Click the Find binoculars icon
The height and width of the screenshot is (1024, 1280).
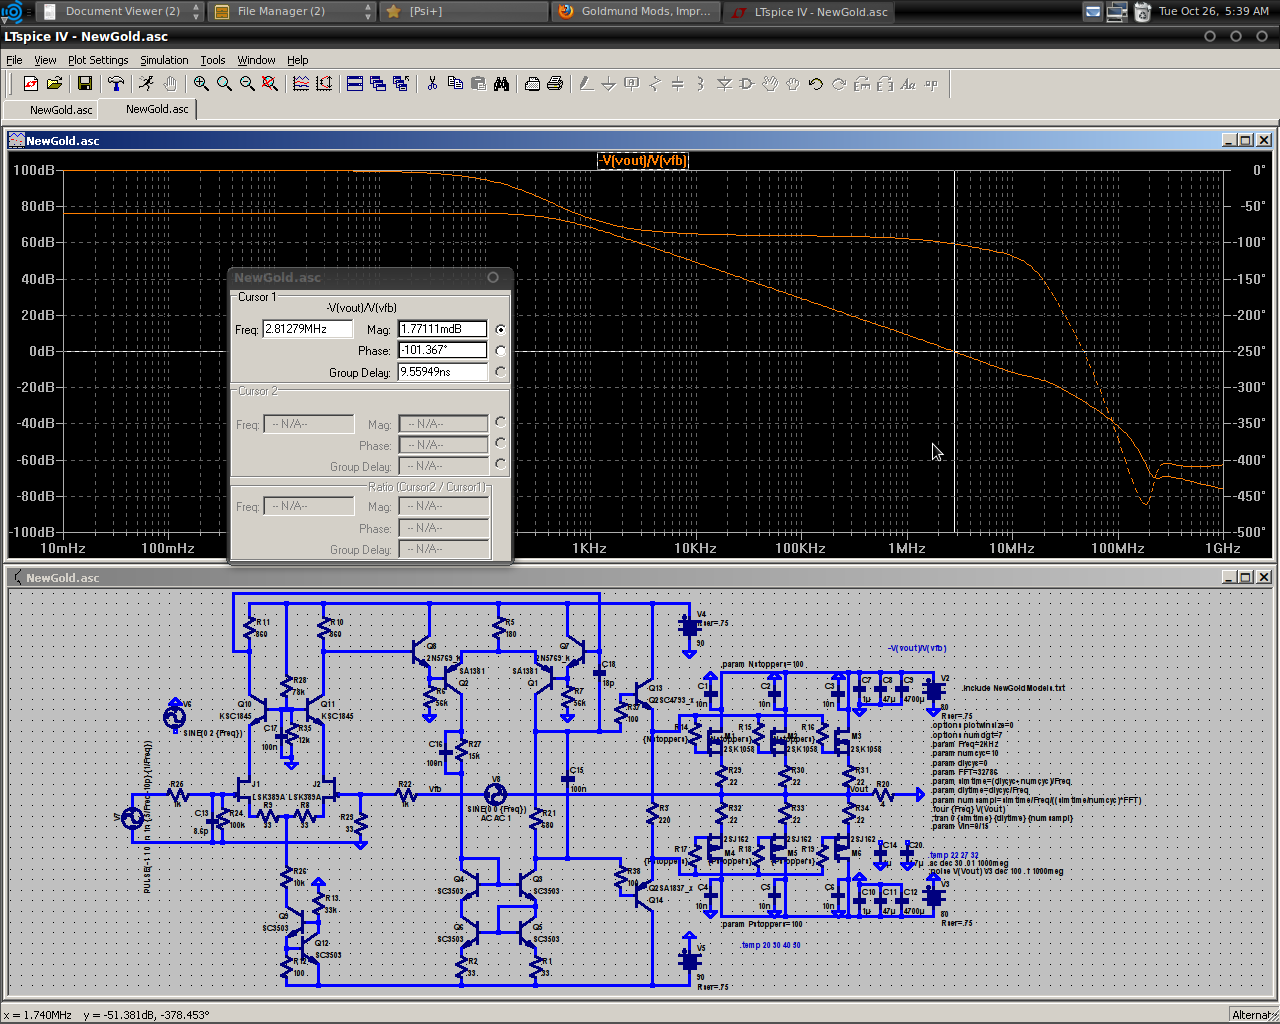501,84
